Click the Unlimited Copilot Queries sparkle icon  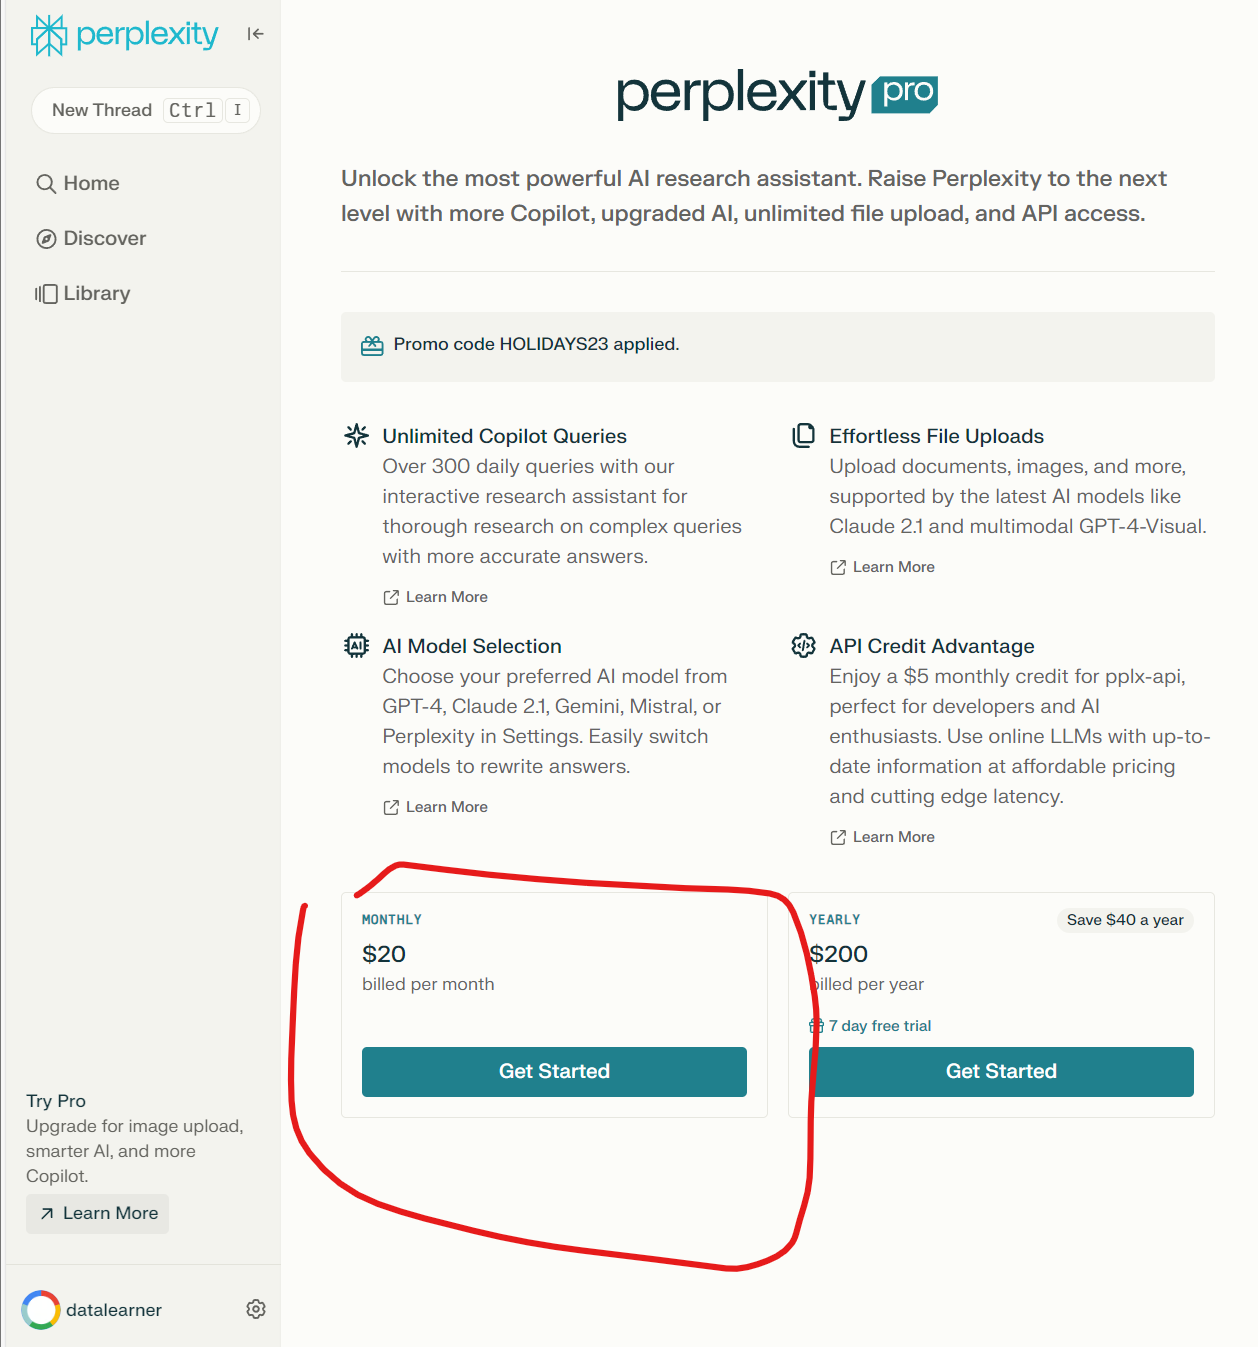tap(356, 435)
